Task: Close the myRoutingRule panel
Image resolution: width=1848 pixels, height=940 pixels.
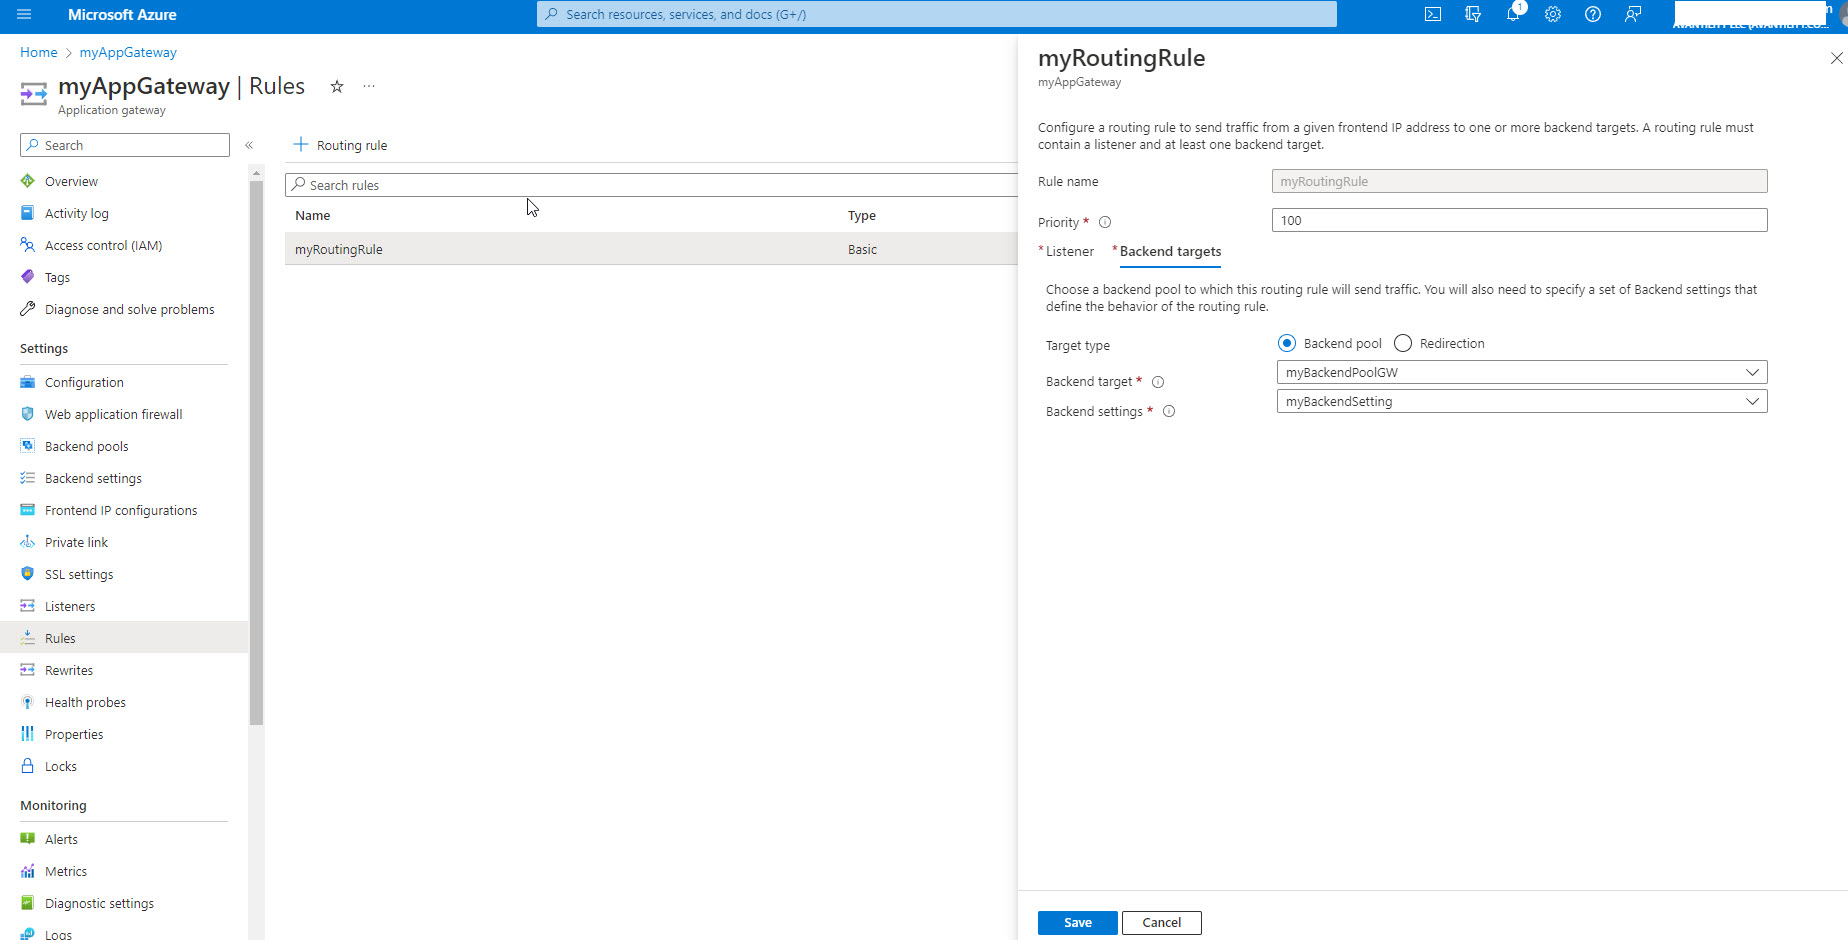Action: pos(1836,58)
